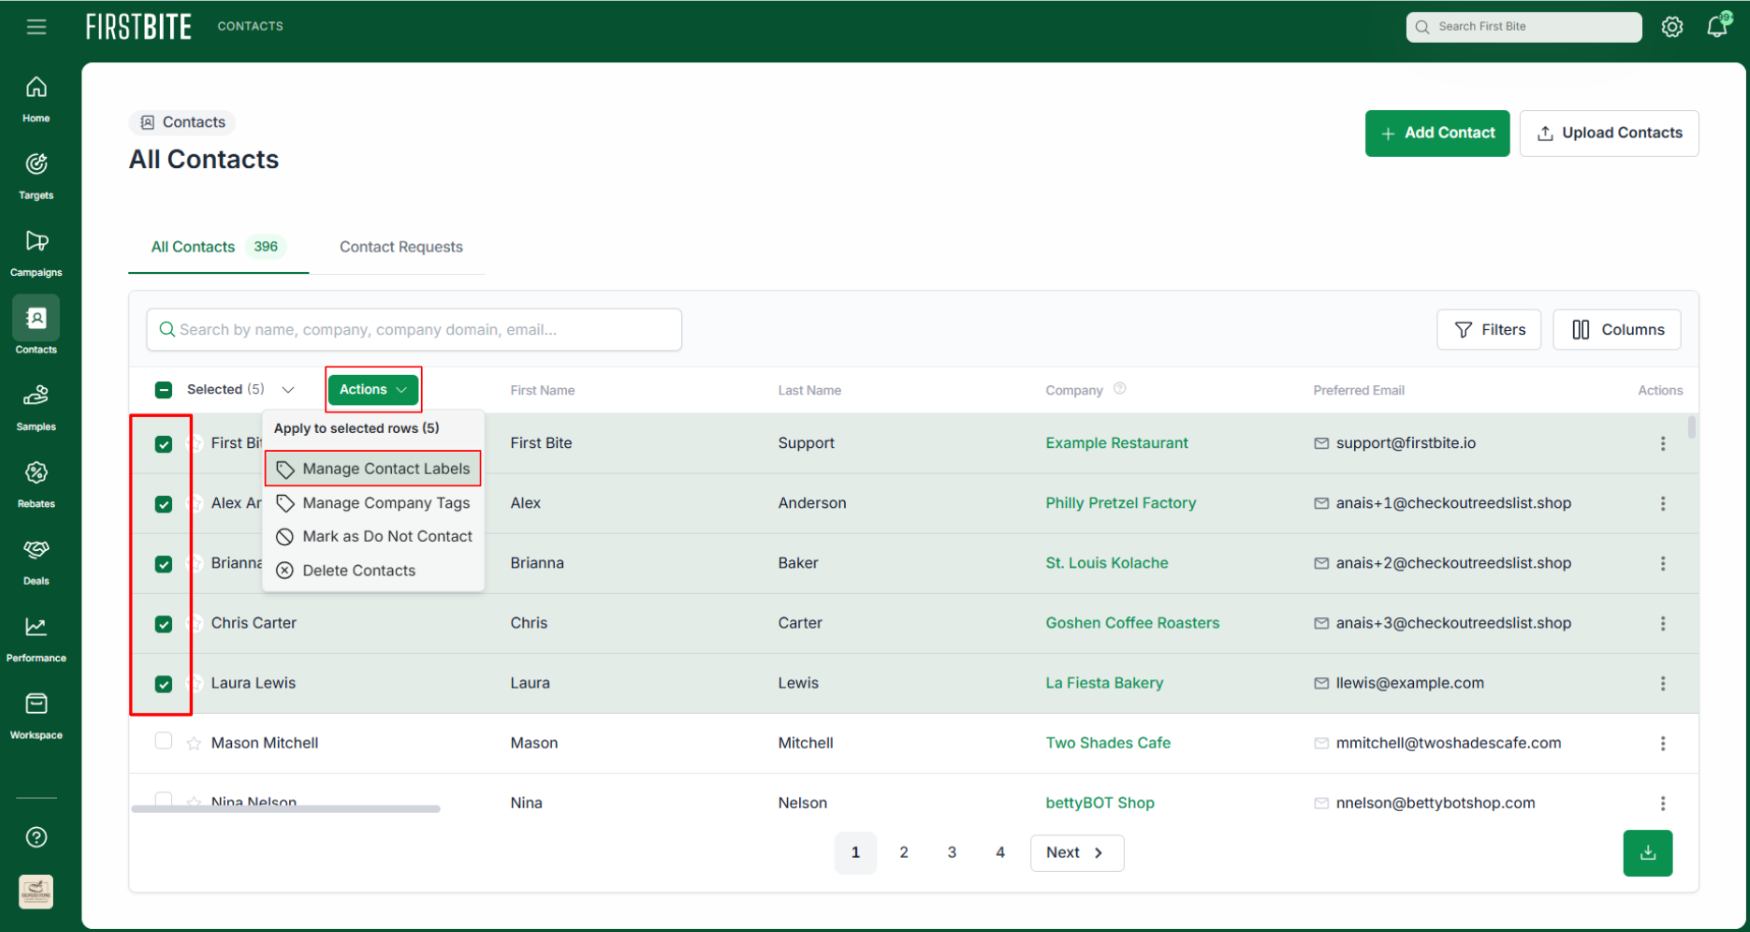
Task: Choose Manage Contact Labels
Action: tap(373, 468)
